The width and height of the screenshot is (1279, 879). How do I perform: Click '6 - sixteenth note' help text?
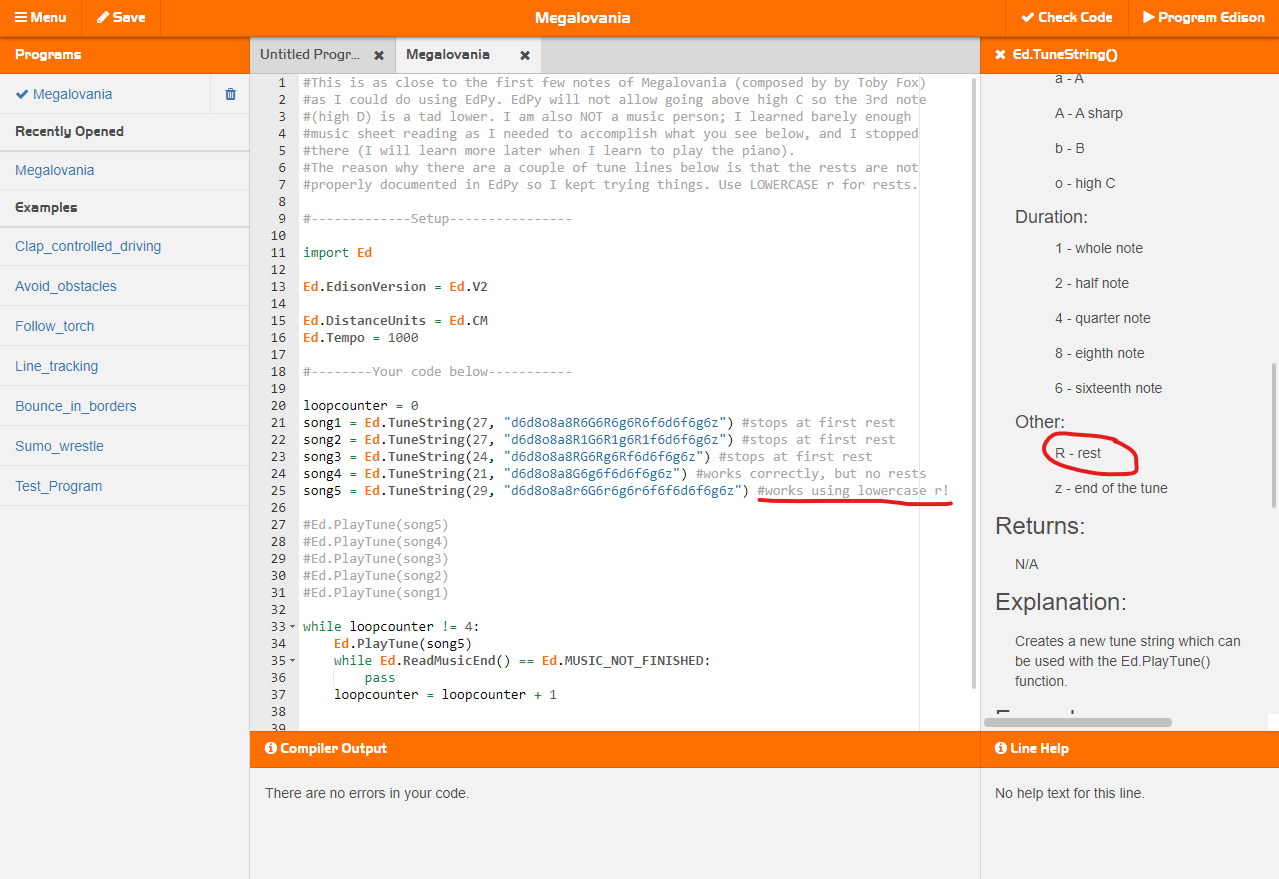click(1108, 388)
